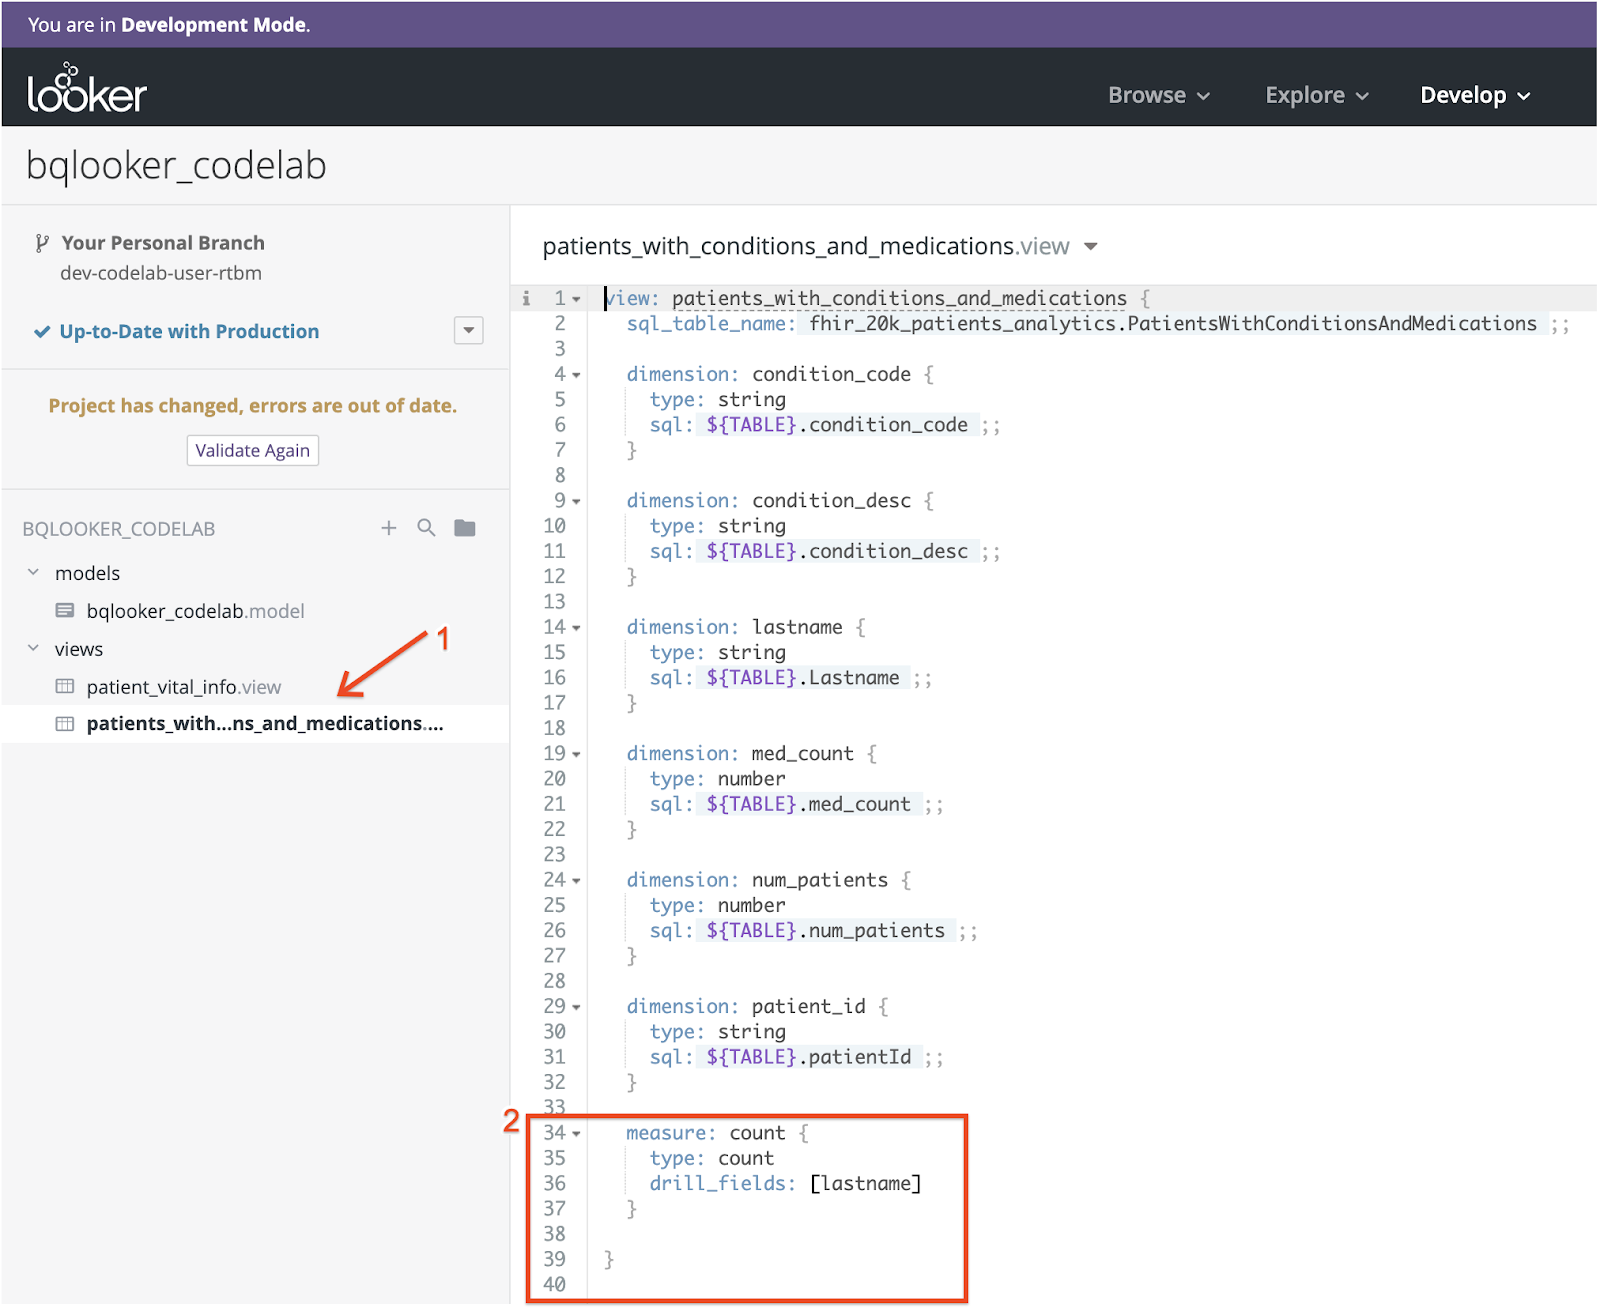Image resolution: width=1600 pixels, height=1315 pixels.
Task: Click the Validate Again button
Action: 252,451
